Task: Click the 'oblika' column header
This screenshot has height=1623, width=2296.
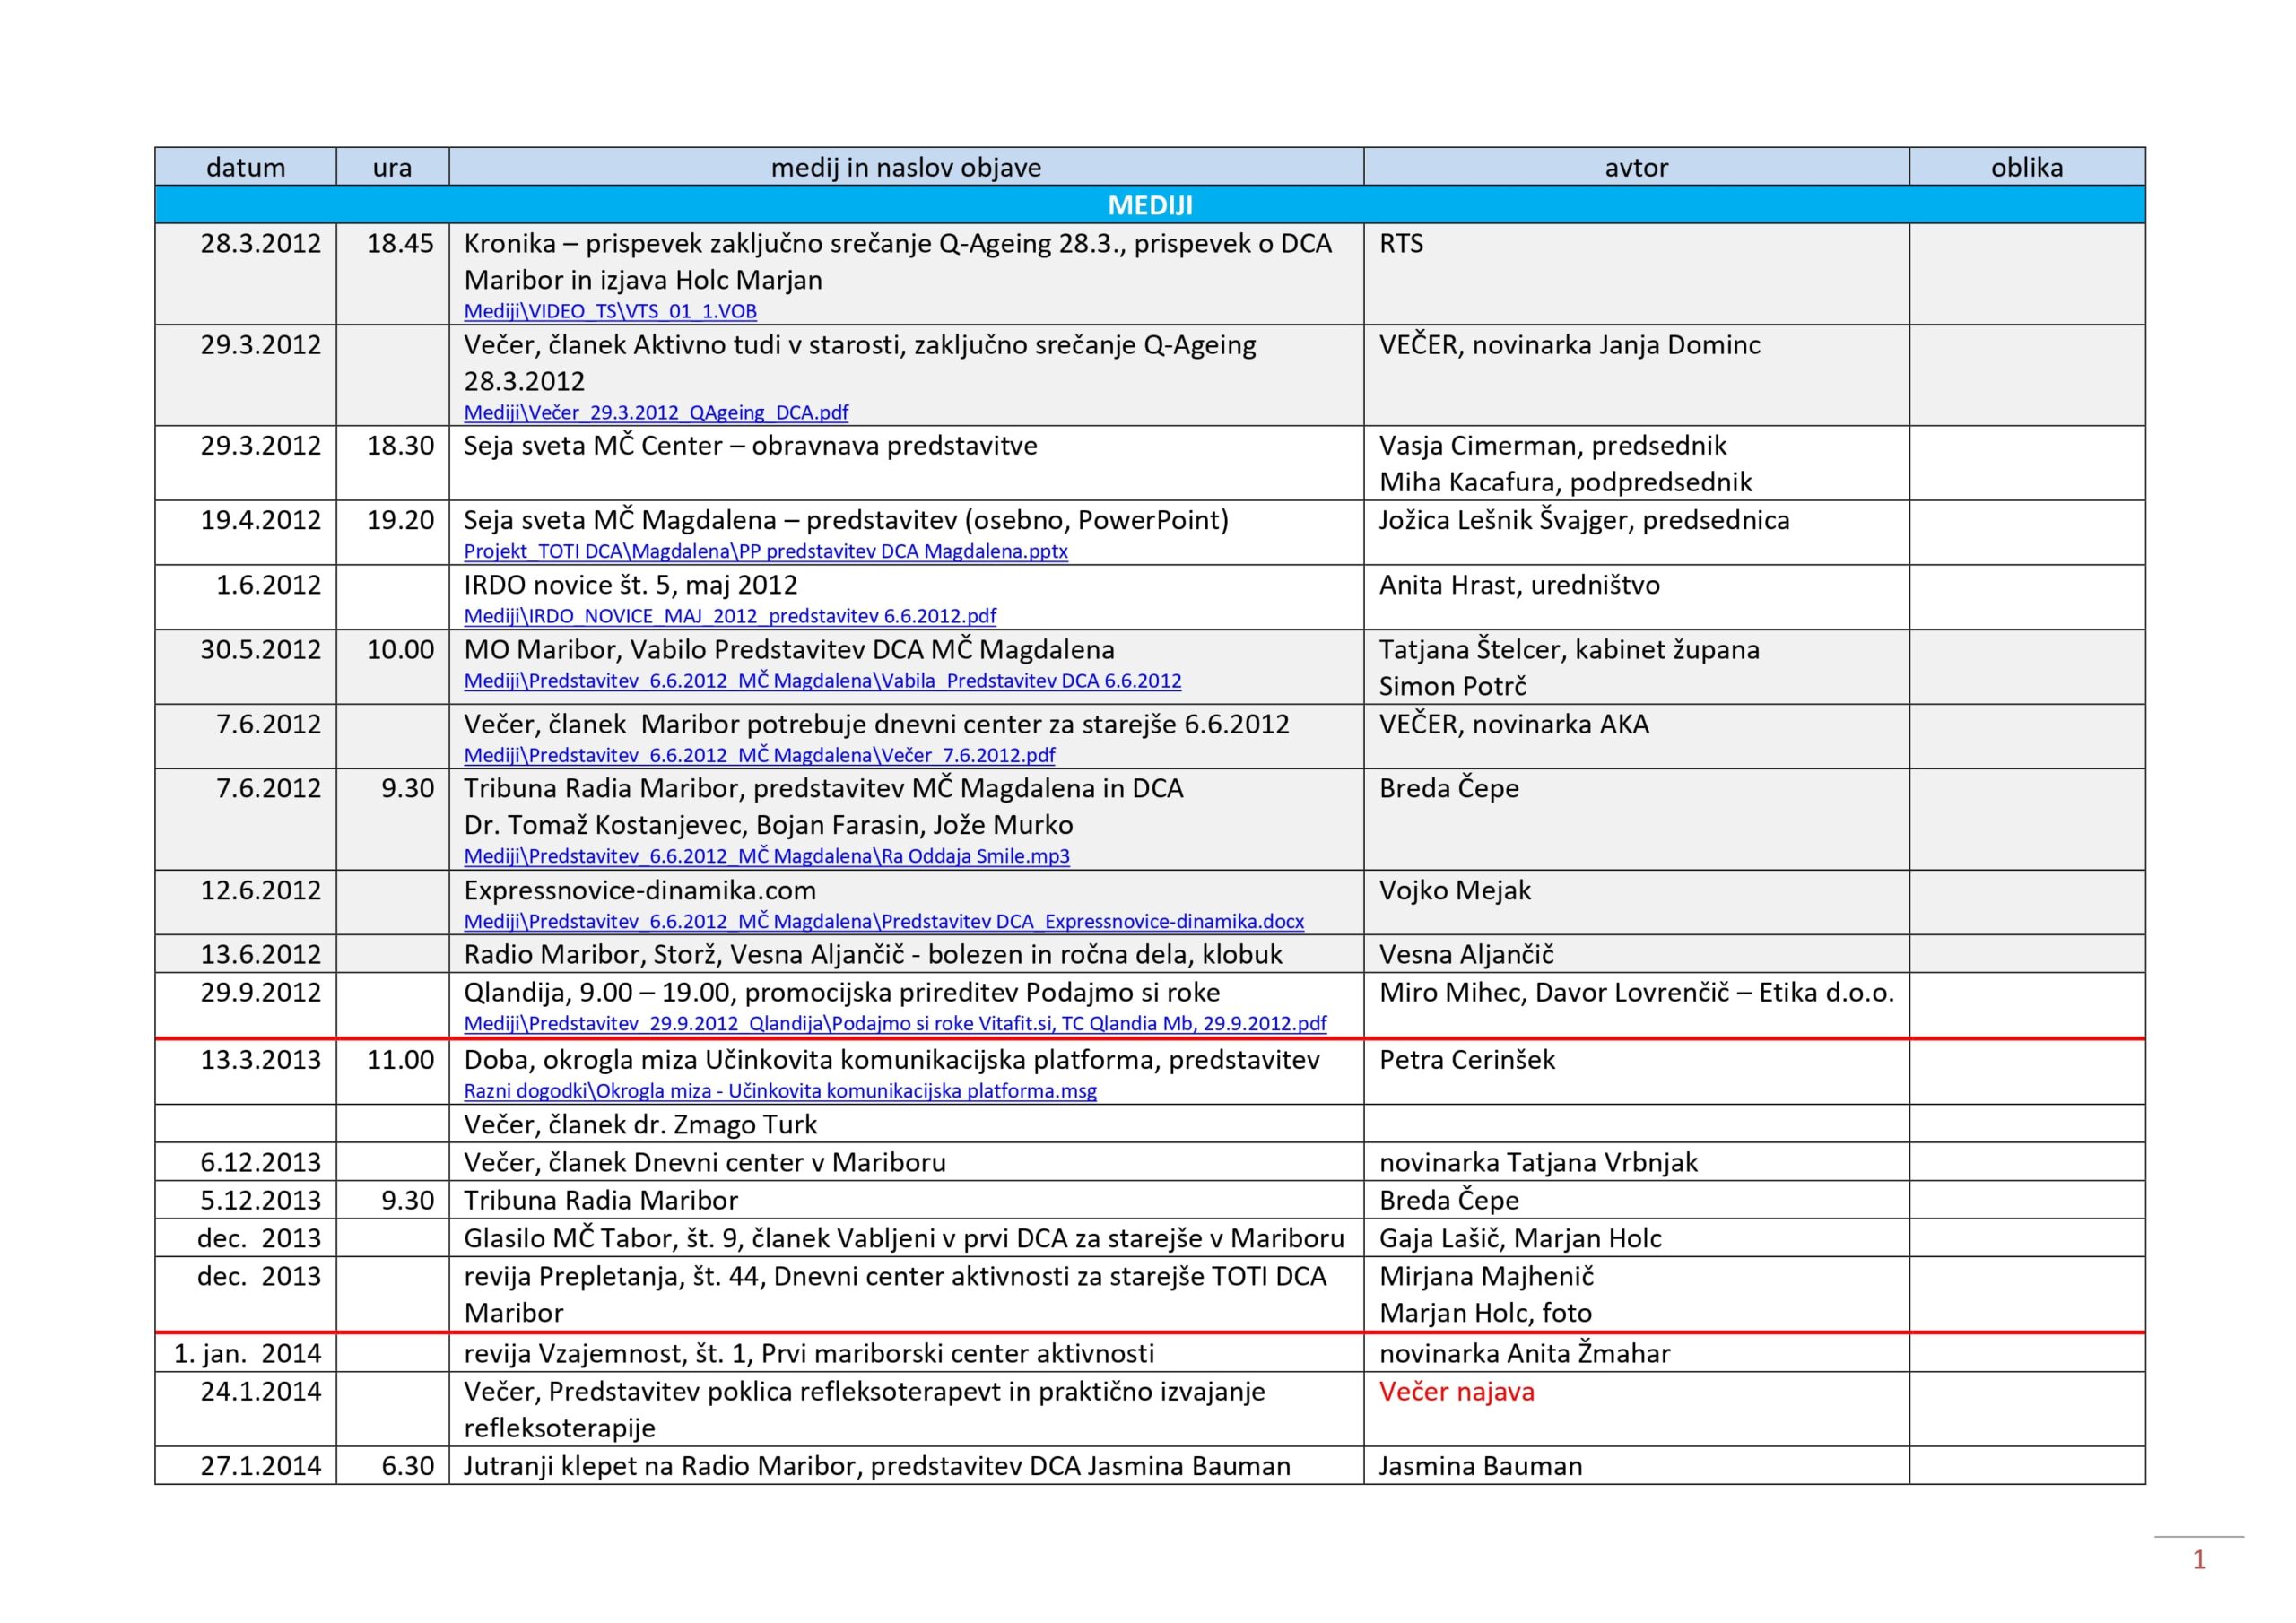Action: (x=2026, y=167)
